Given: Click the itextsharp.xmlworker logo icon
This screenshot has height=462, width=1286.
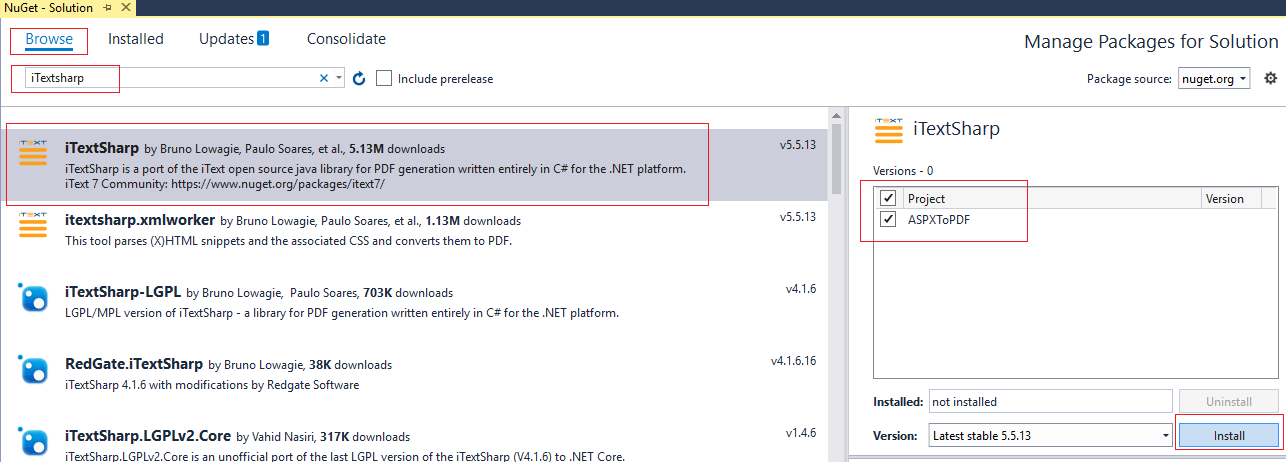Looking at the screenshot, I should coord(33,226).
